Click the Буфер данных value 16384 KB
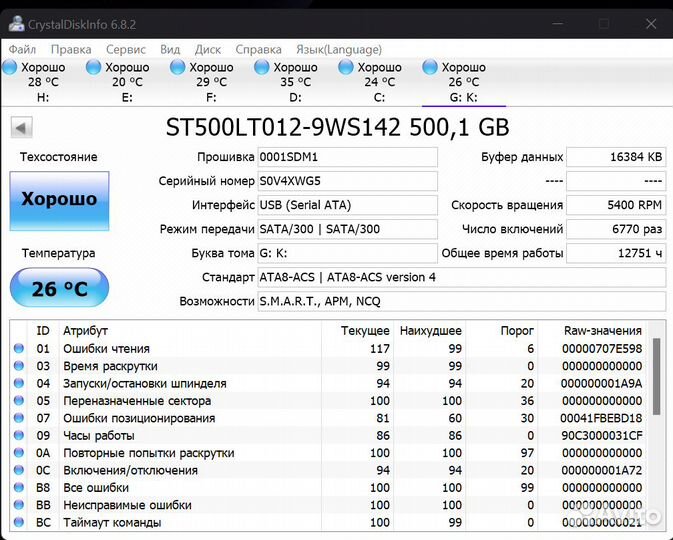Screen dimensions: 673x540 [x=616, y=157]
